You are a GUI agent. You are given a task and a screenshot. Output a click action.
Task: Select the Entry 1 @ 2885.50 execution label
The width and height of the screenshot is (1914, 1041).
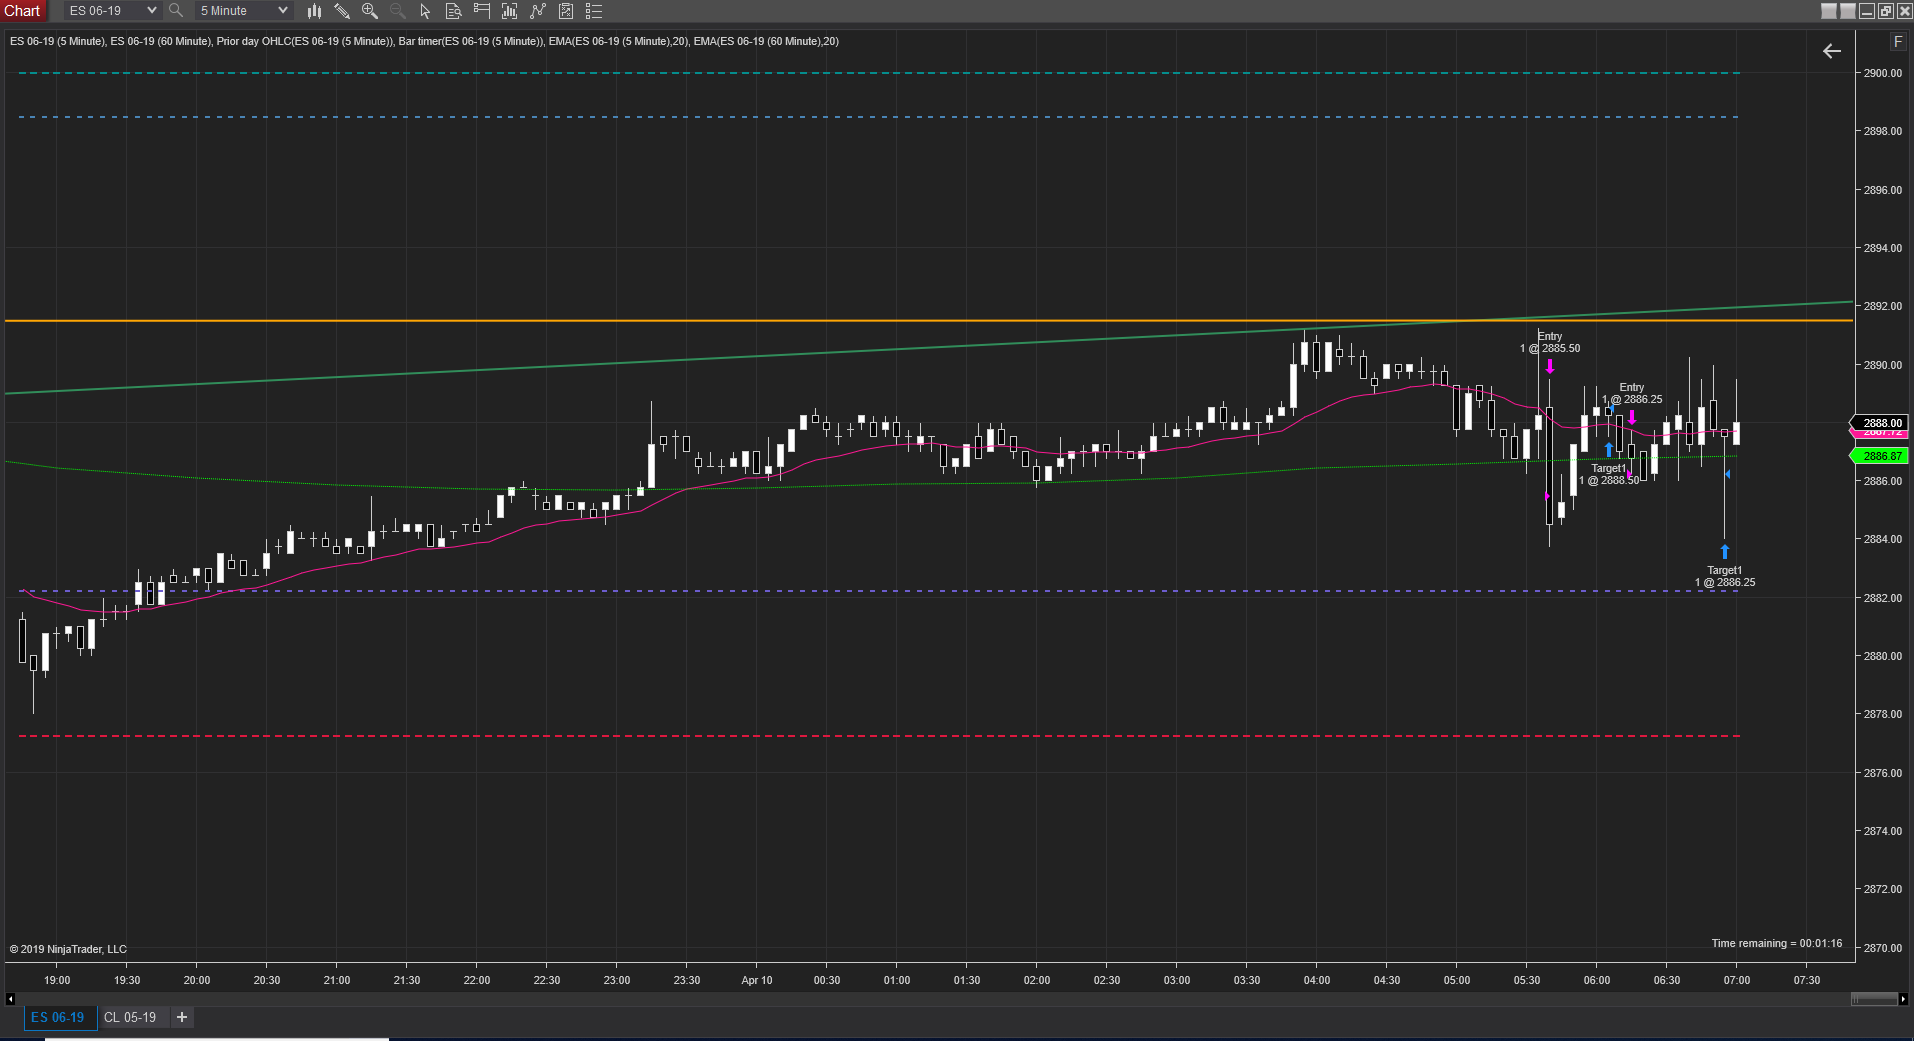[x=1550, y=342]
